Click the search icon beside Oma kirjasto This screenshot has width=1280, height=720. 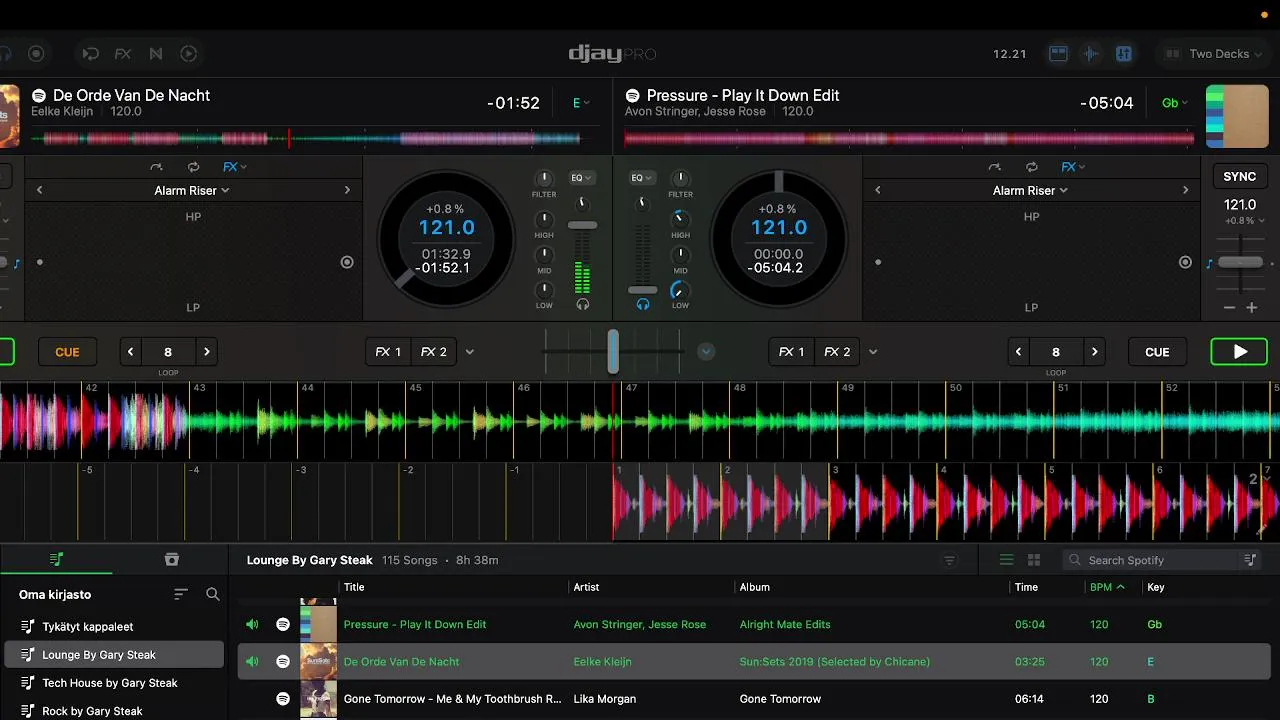(213, 594)
